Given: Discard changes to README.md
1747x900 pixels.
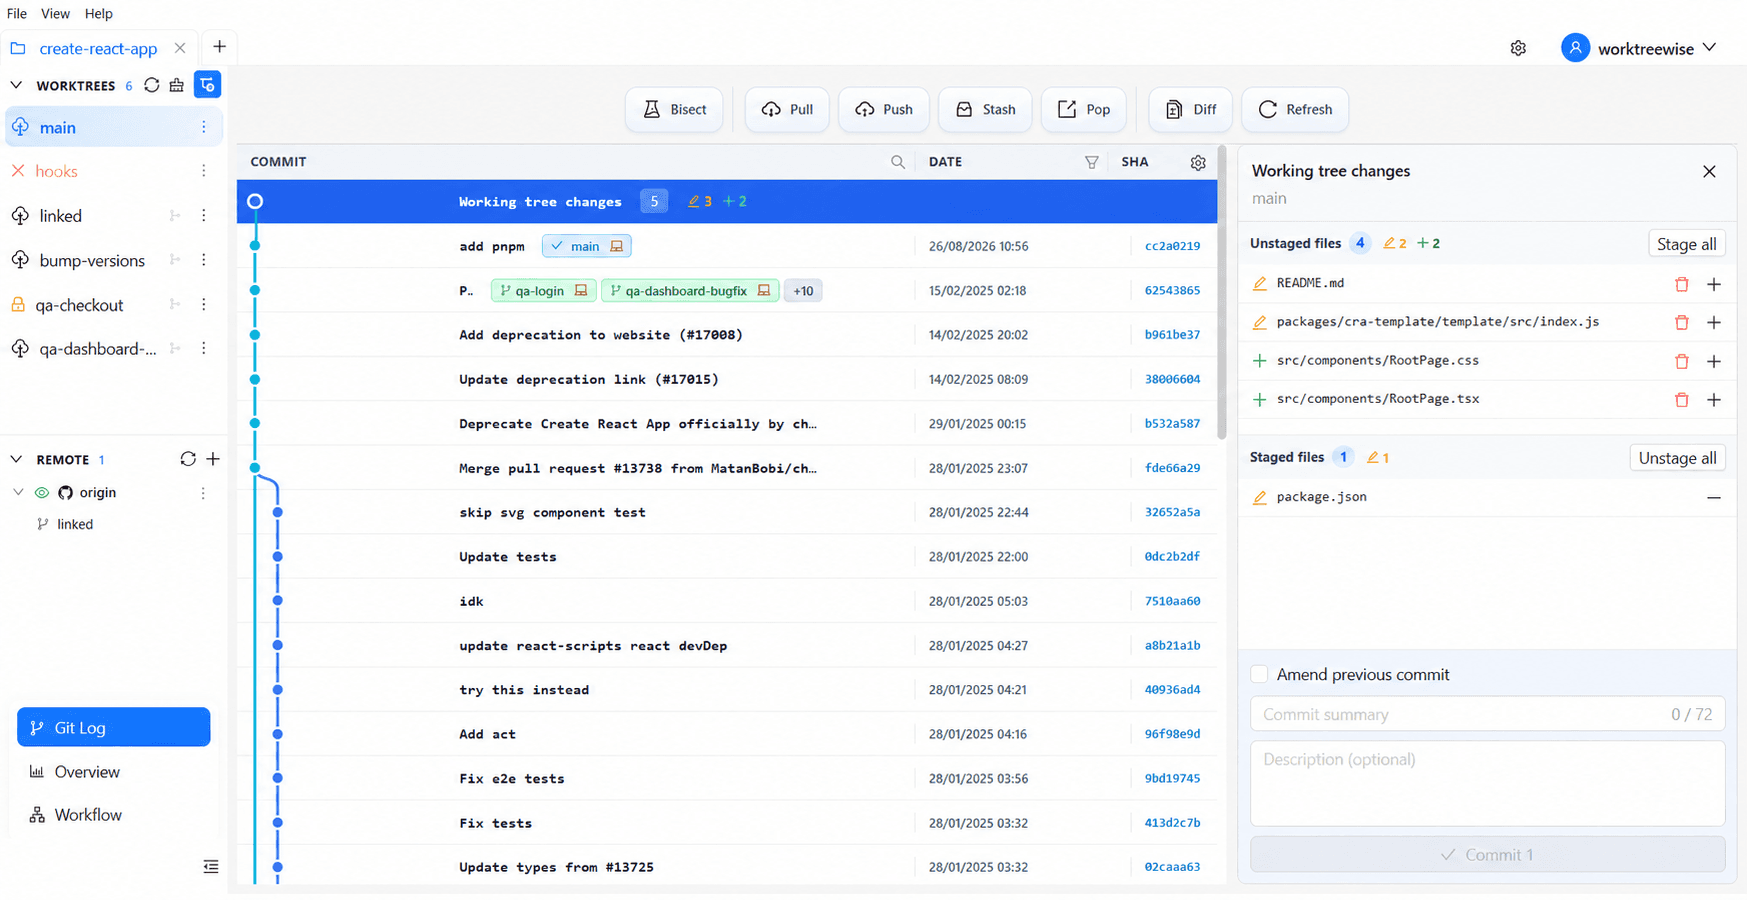Looking at the screenshot, I should click(x=1682, y=284).
